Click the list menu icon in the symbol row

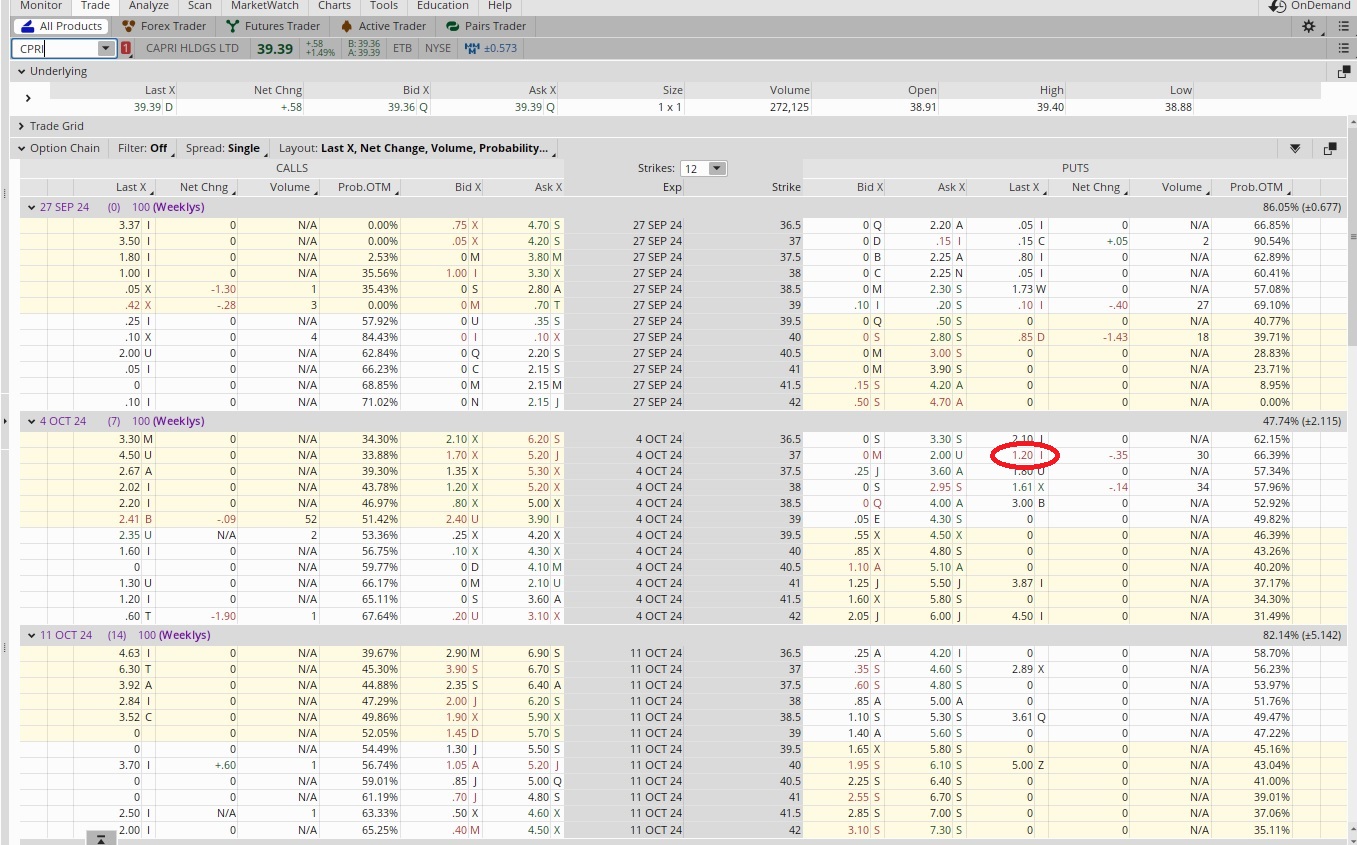pyautogui.click(x=1343, y=48)
